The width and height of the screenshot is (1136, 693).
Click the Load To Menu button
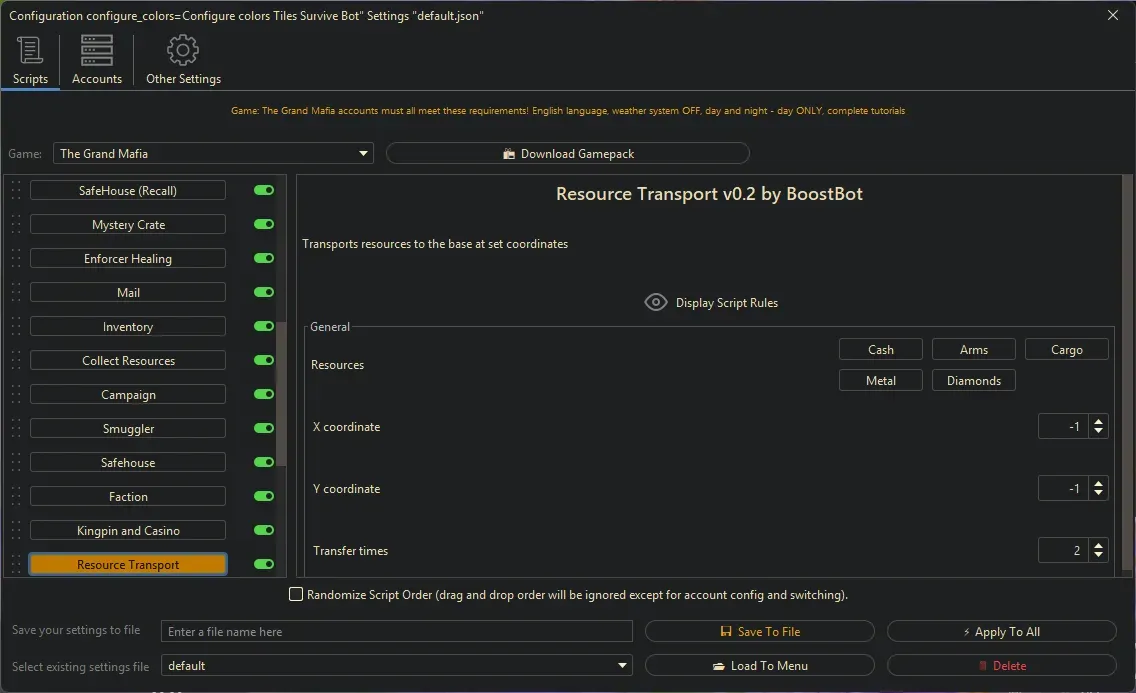pos(759,665)
